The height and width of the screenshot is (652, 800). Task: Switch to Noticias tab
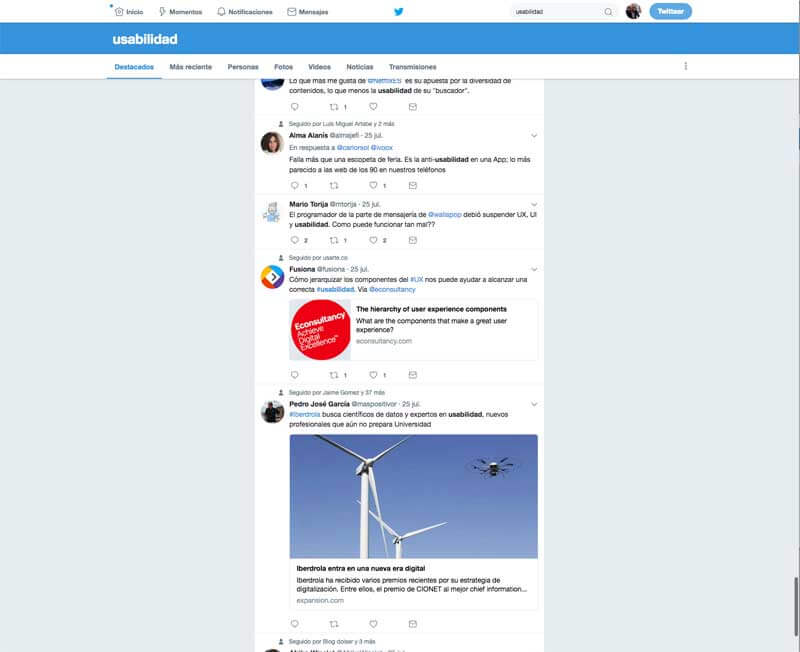(x=360, y=67)
